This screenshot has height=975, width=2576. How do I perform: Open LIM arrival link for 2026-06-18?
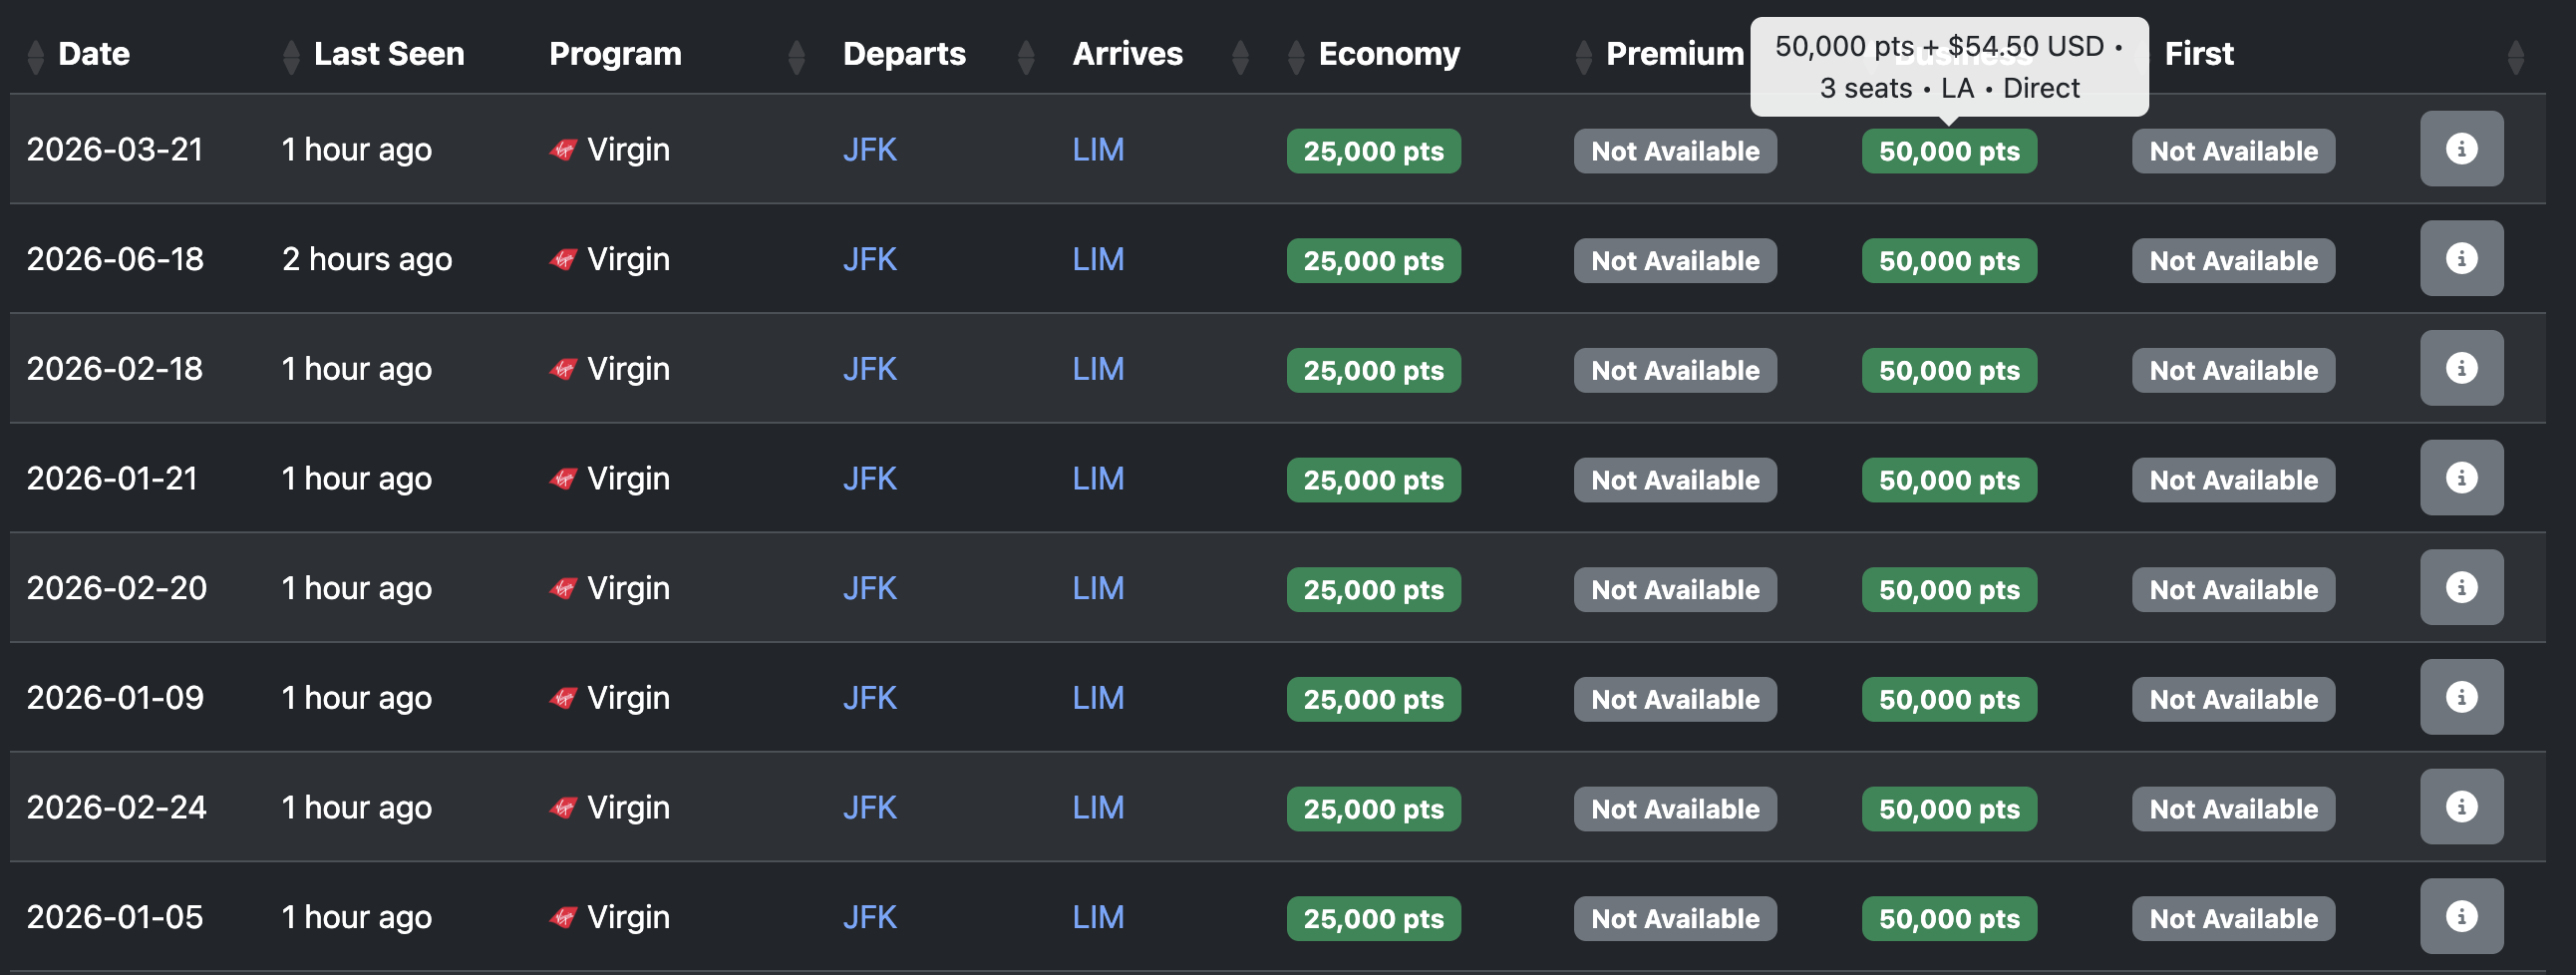coord(1097,260)
